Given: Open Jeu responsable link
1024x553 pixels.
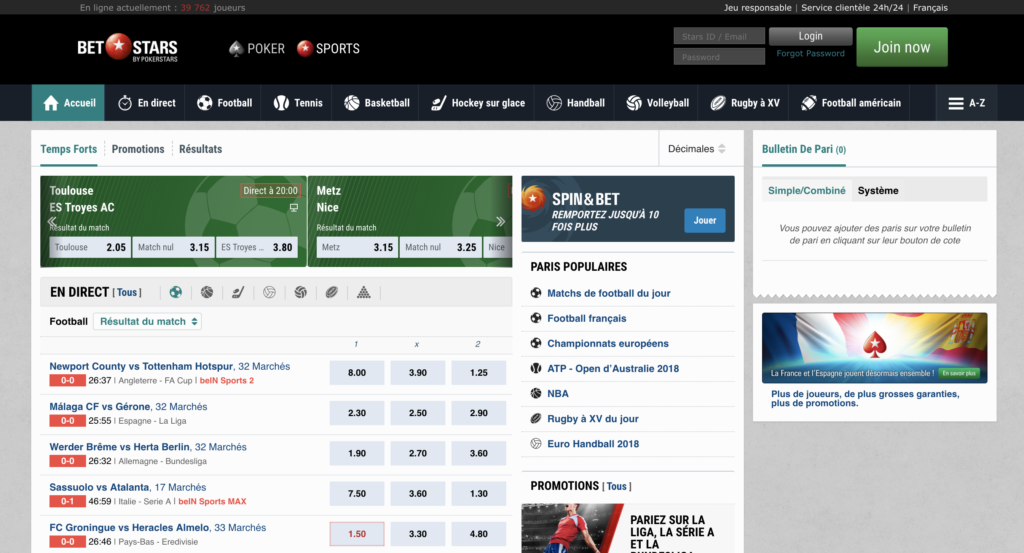Looking at the screenshot, I should pyautogui.click(x=757, y=8).
